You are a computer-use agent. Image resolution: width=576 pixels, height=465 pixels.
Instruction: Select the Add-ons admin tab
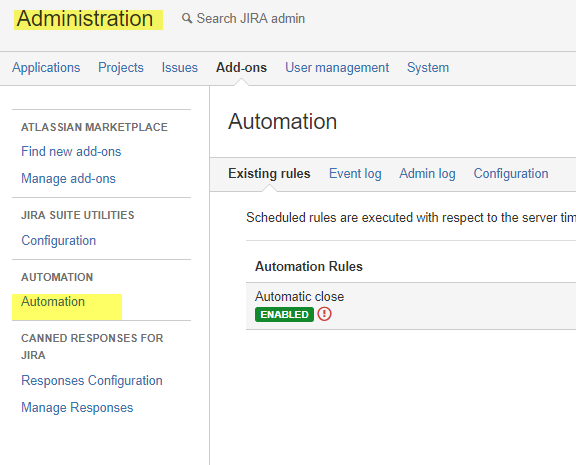pyautogui.click(x=241, y=68)
